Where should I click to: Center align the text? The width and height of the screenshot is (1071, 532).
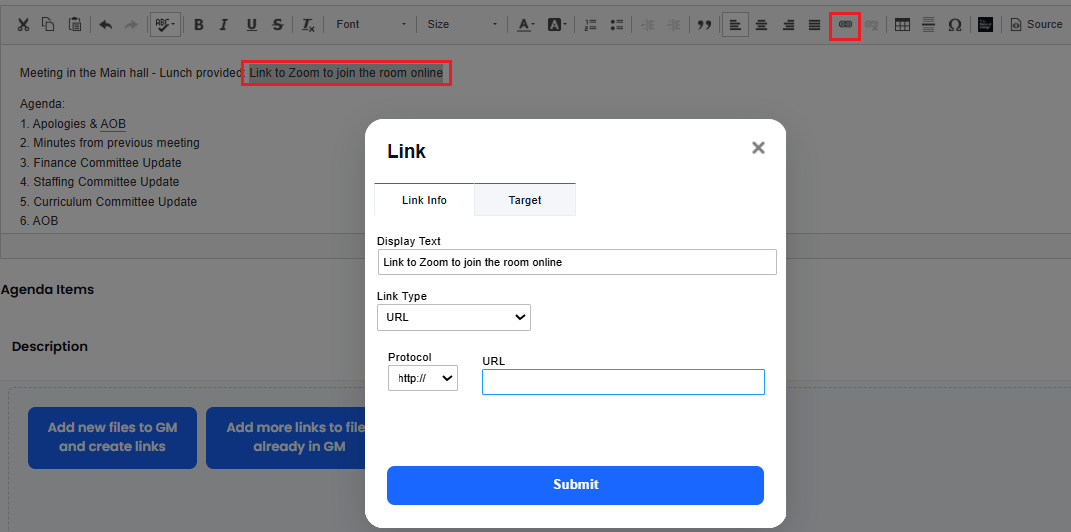(x=761, y=25)
